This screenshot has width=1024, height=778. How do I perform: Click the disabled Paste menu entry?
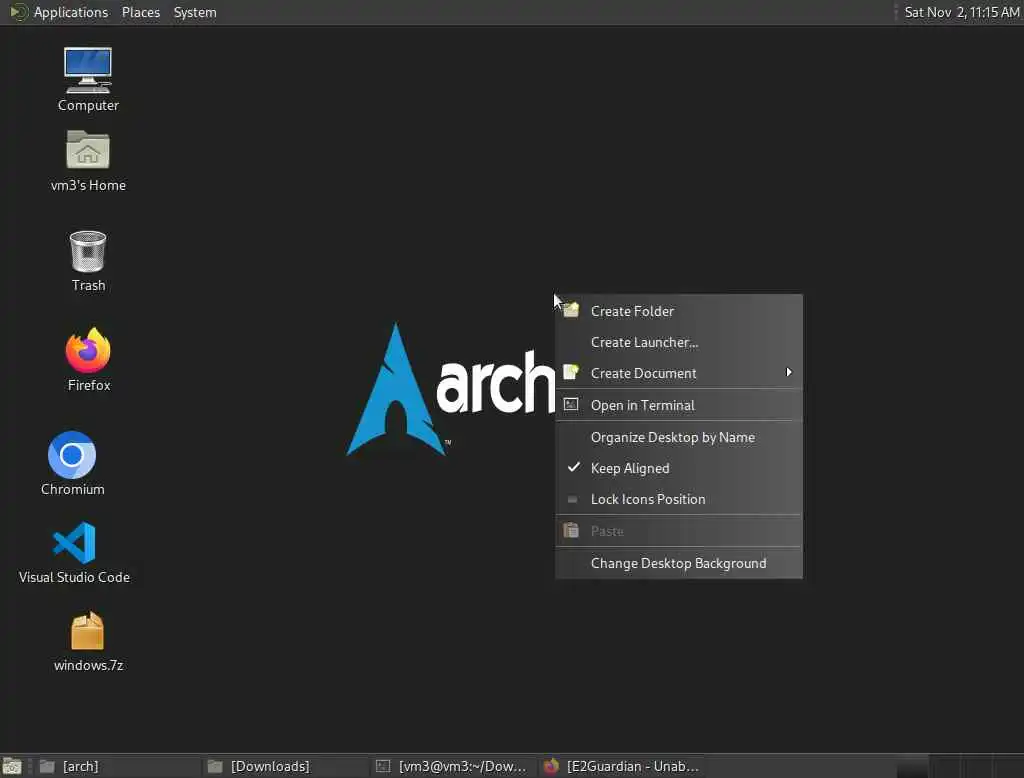pyautogui.click(x=679, y=531)
